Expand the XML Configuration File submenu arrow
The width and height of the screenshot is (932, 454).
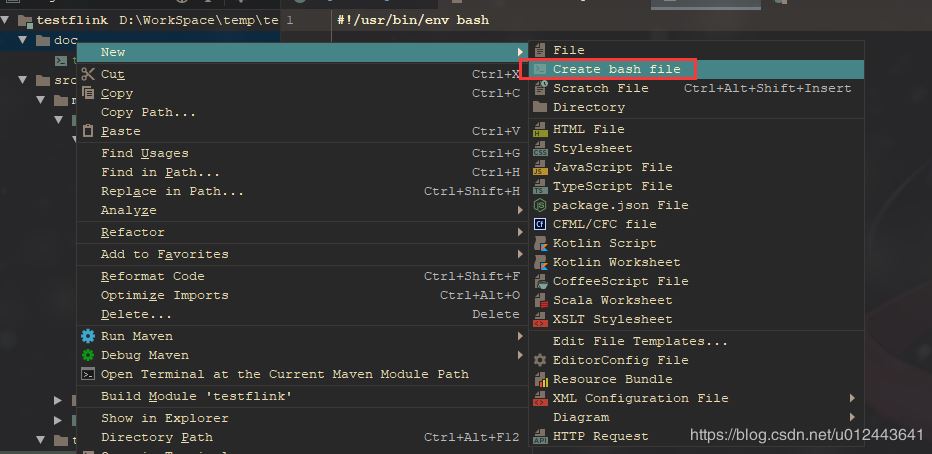point(852,398)
